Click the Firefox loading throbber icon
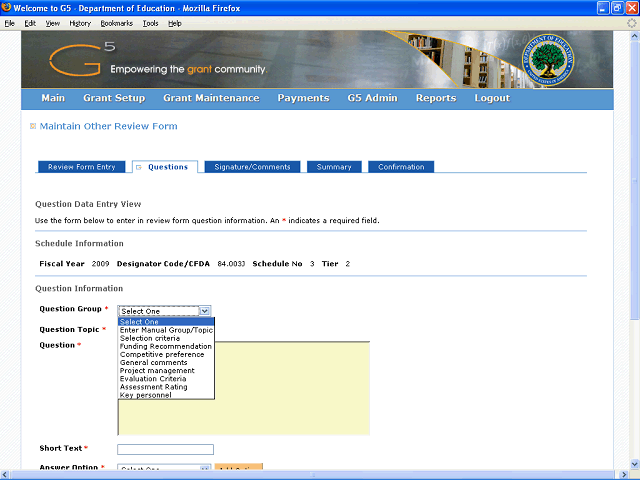 (x=631, y=23)
